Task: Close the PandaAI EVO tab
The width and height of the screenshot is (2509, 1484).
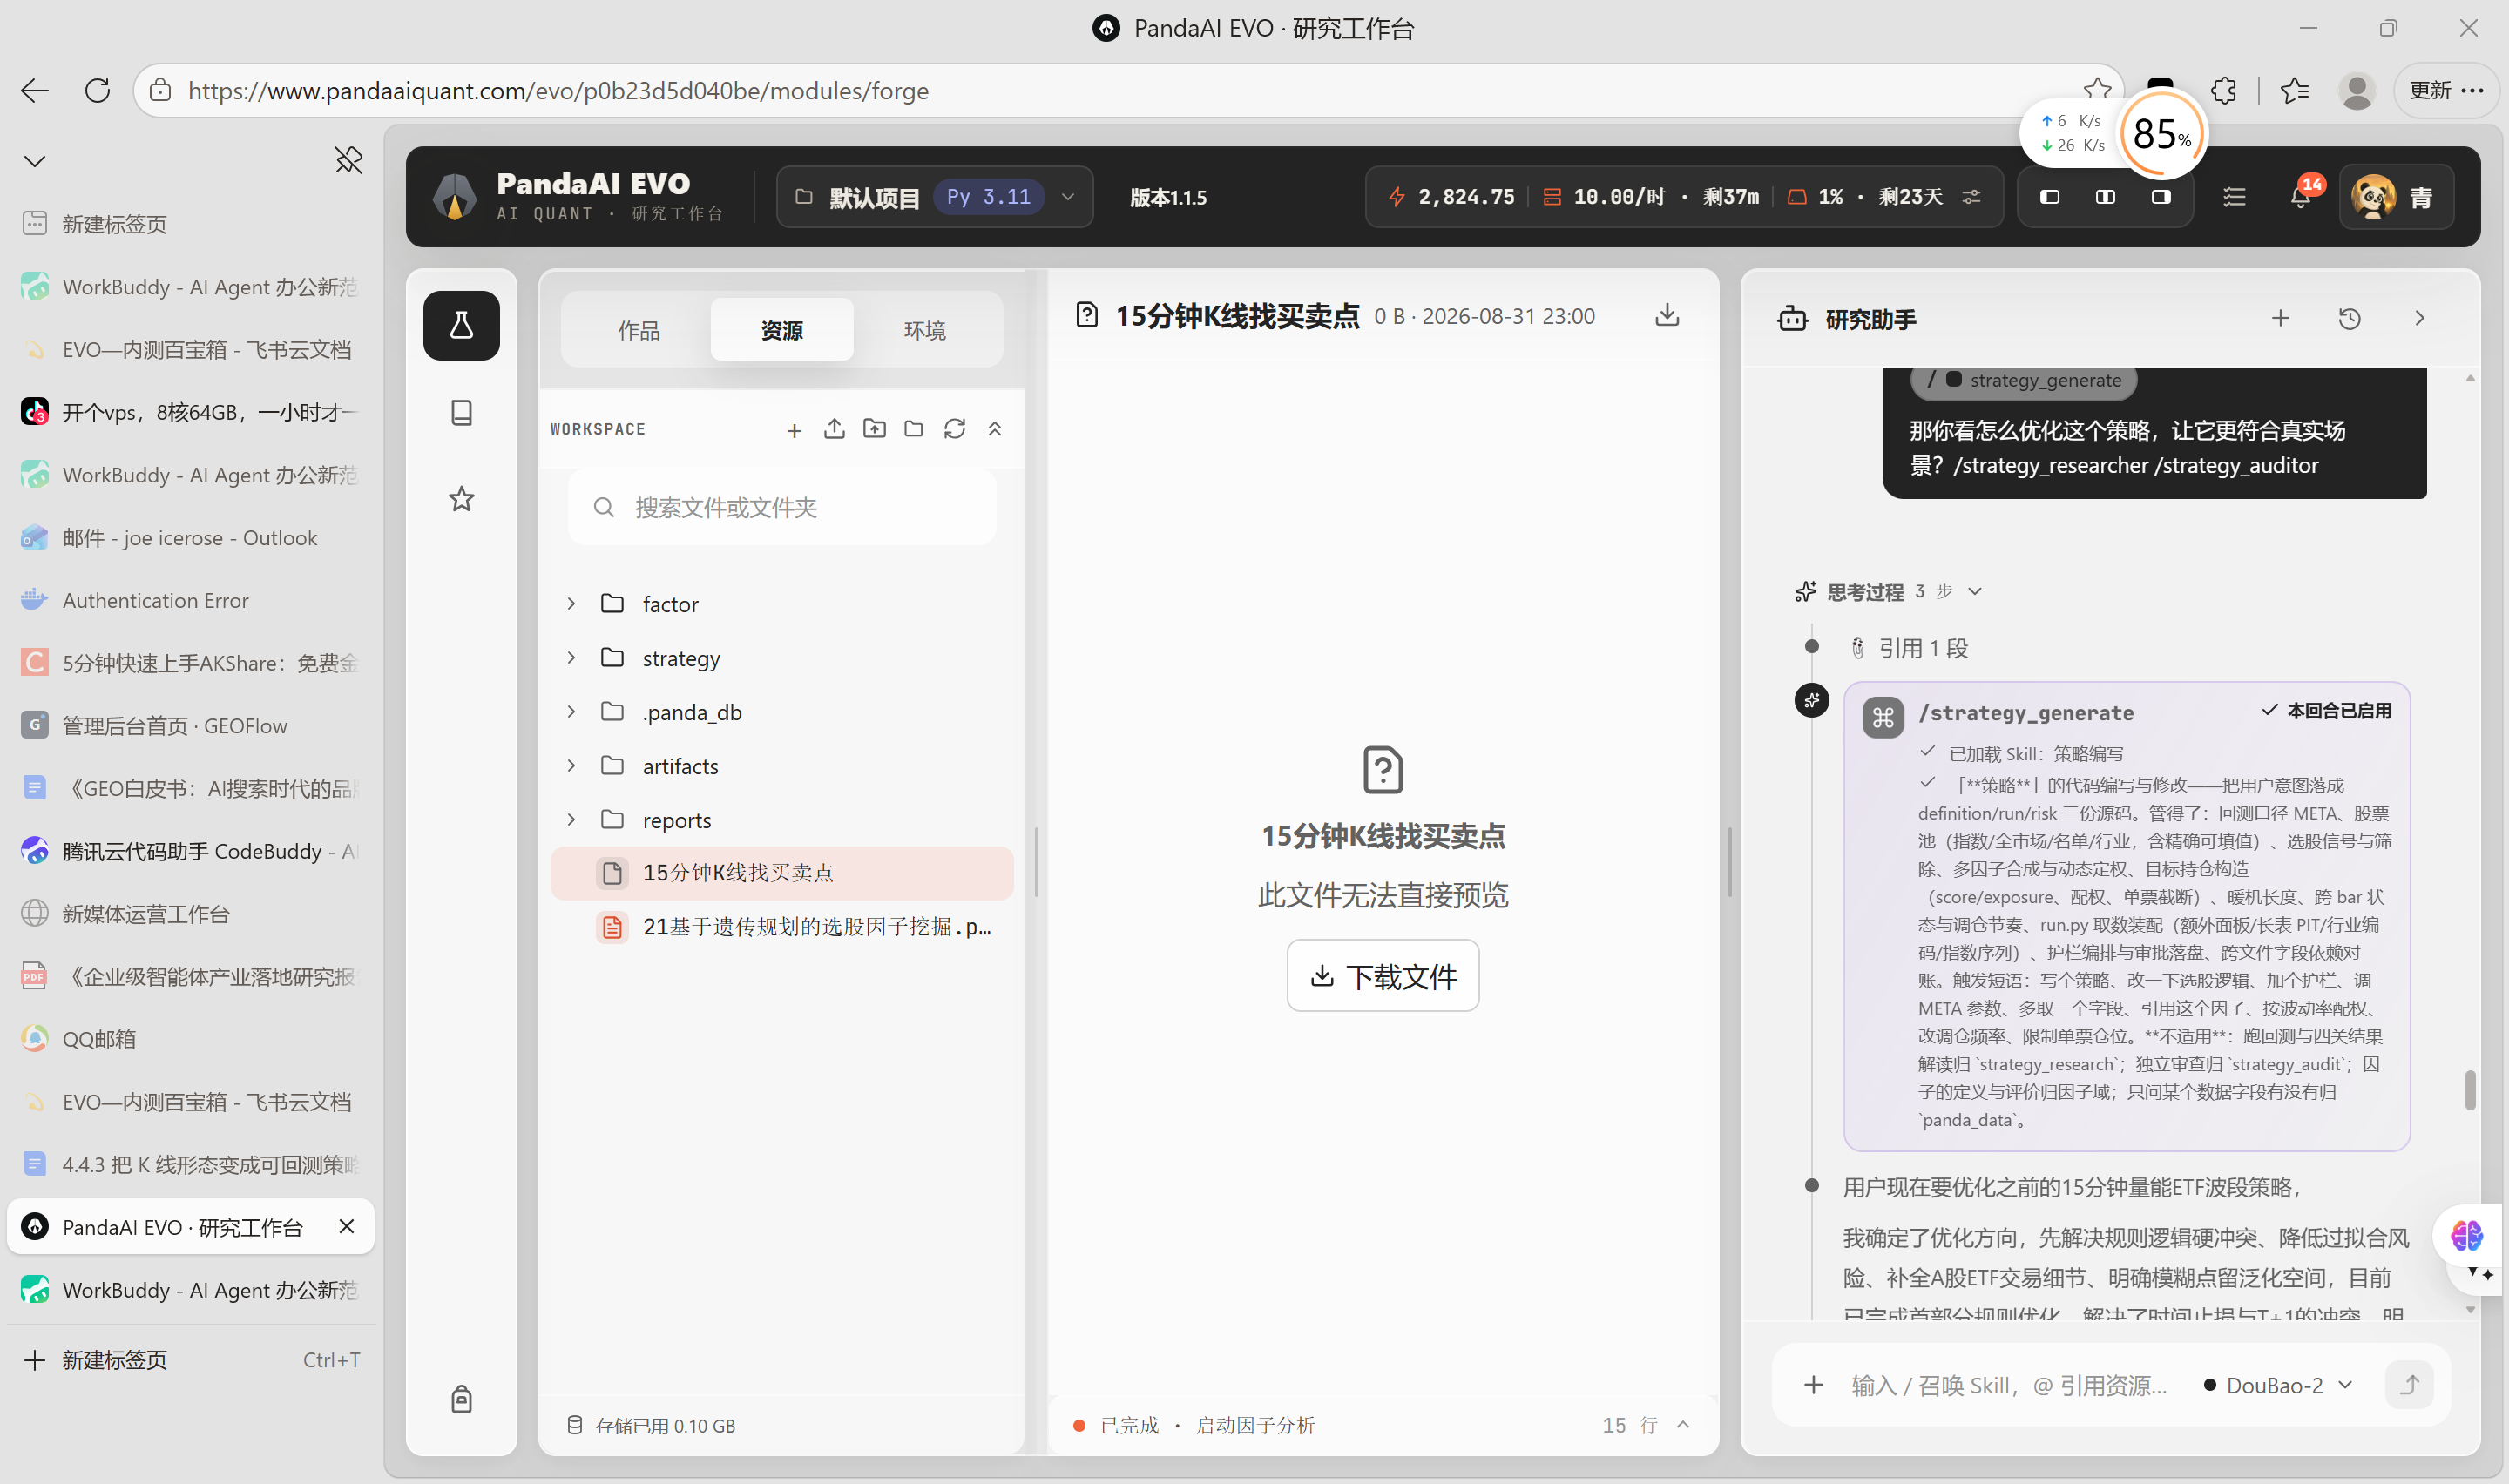Action: coord(346,1226)
